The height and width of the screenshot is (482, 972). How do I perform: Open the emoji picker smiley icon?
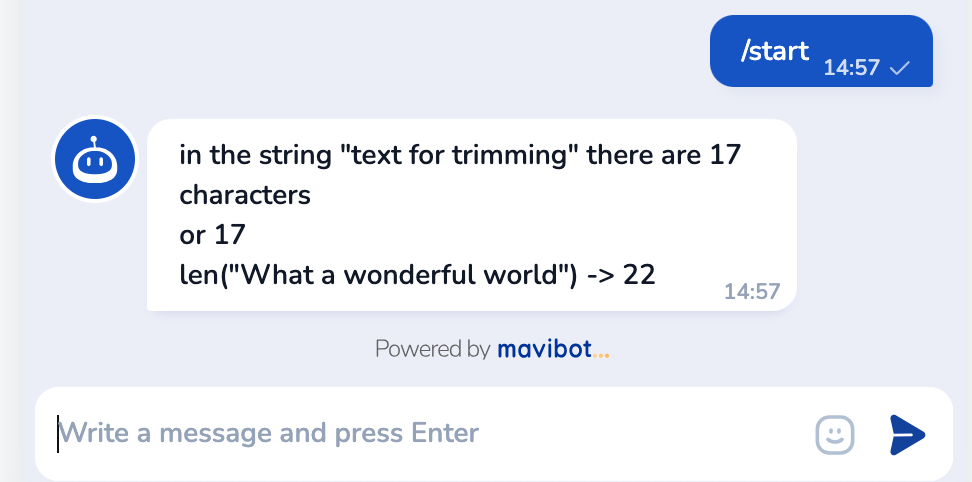835,434
